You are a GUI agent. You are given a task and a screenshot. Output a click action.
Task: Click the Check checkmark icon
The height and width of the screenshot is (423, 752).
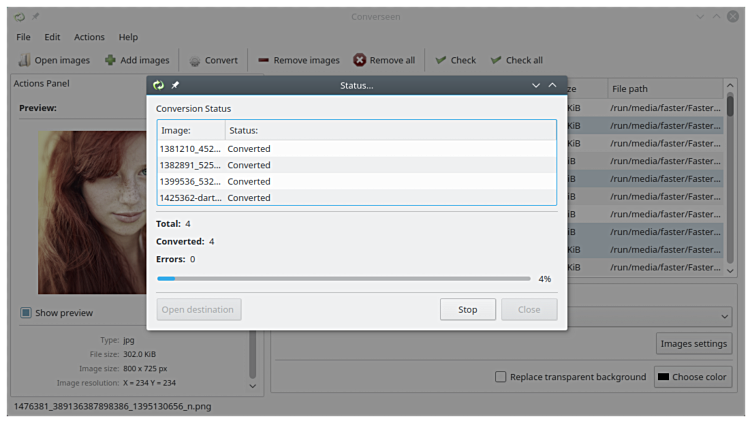pyautogui.click(x=440, y=60)
